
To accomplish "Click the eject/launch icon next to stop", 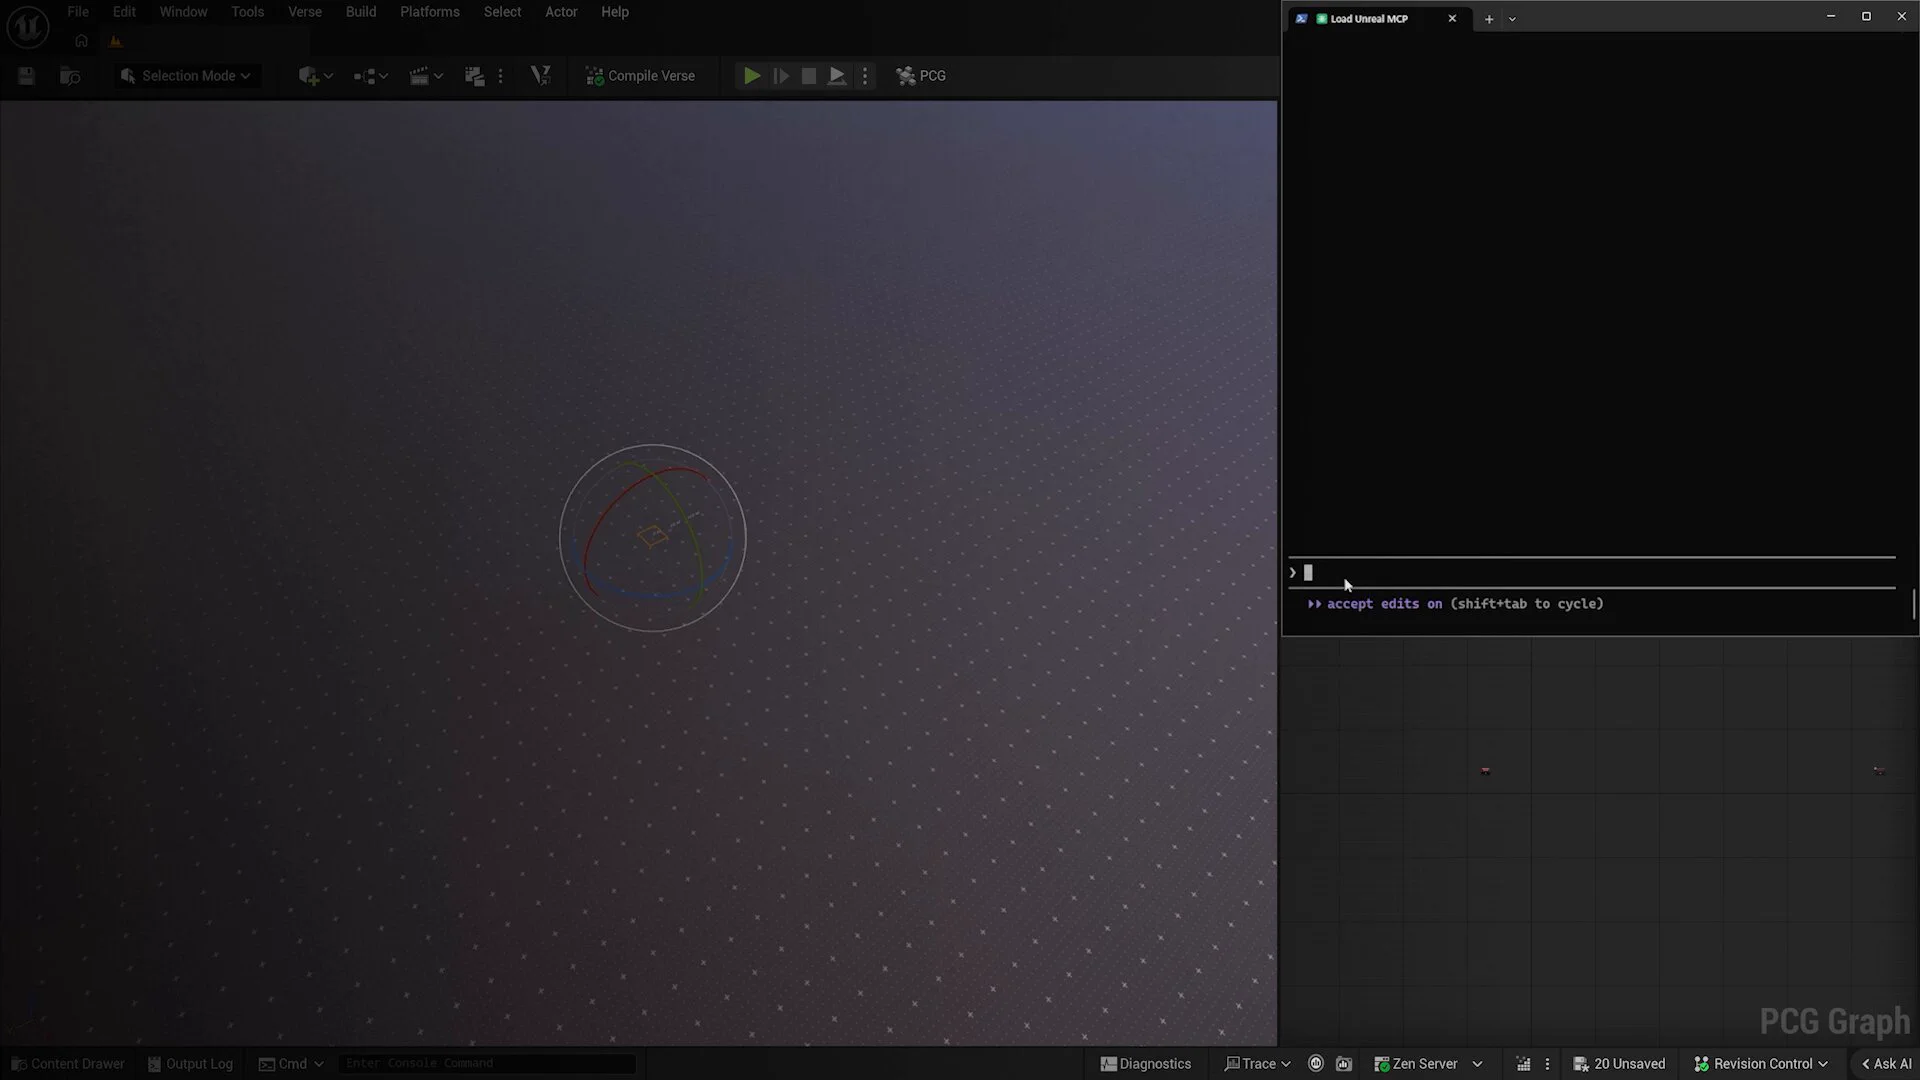I will [x=837, y=76].
